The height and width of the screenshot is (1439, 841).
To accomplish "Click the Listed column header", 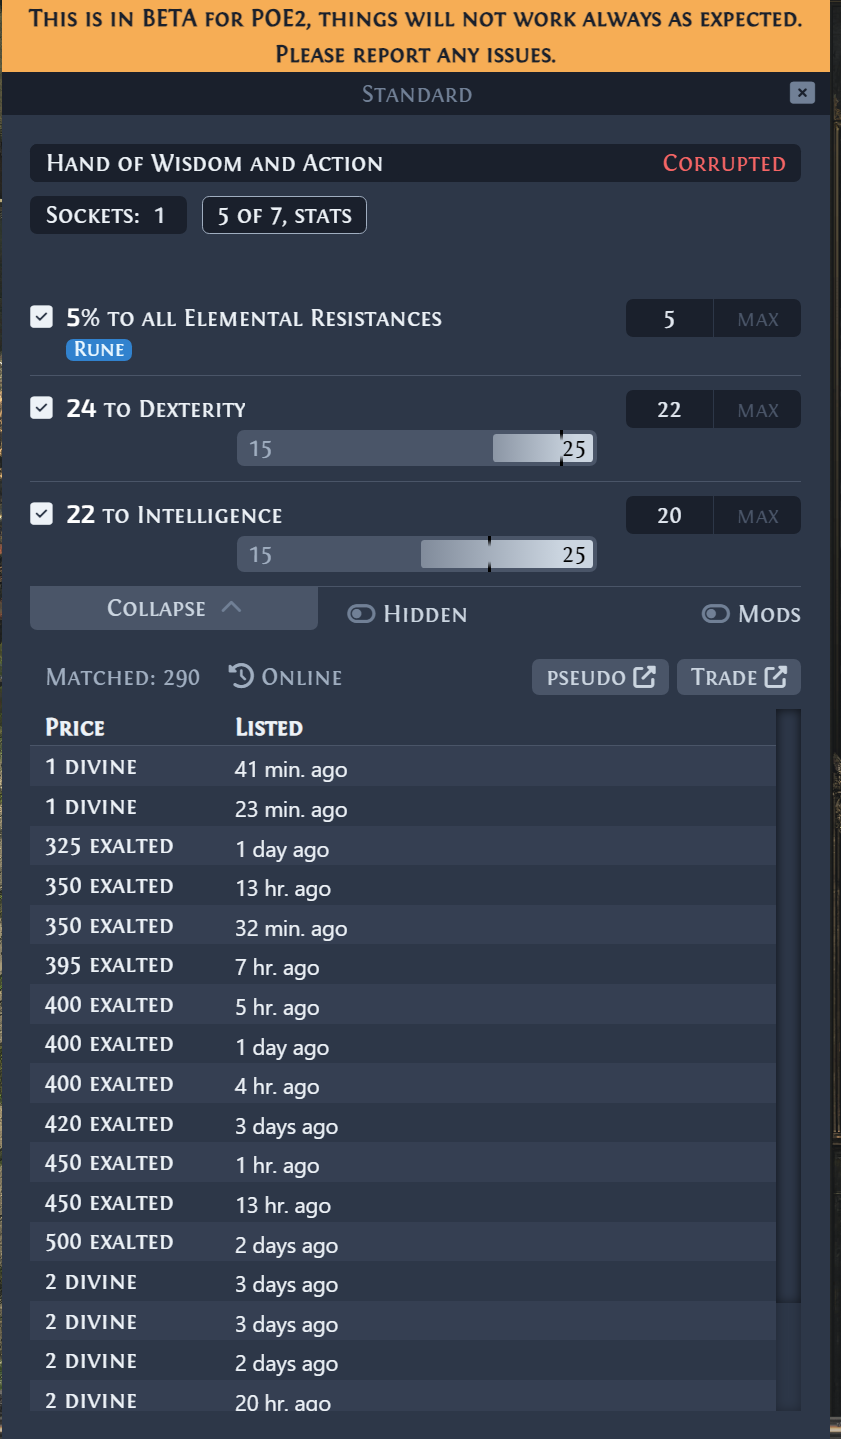I will (269, 727).
